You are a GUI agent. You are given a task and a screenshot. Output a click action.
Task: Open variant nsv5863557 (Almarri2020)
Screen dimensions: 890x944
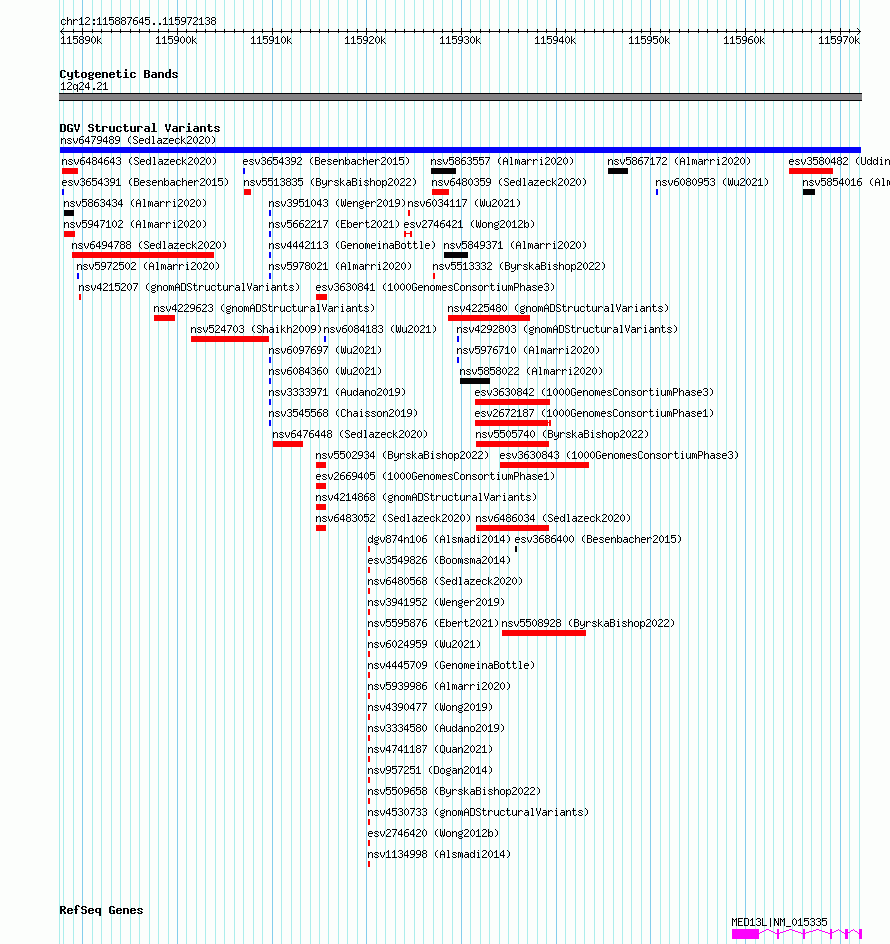coord(502,161)
